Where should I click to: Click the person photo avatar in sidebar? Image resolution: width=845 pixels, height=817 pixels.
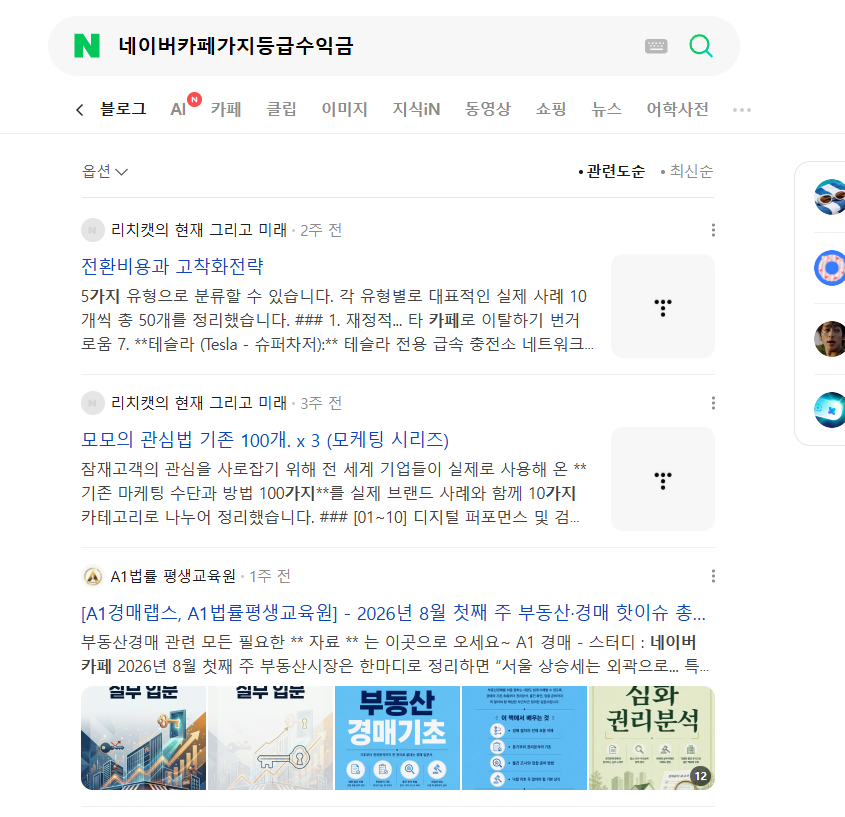click(830, 338)
